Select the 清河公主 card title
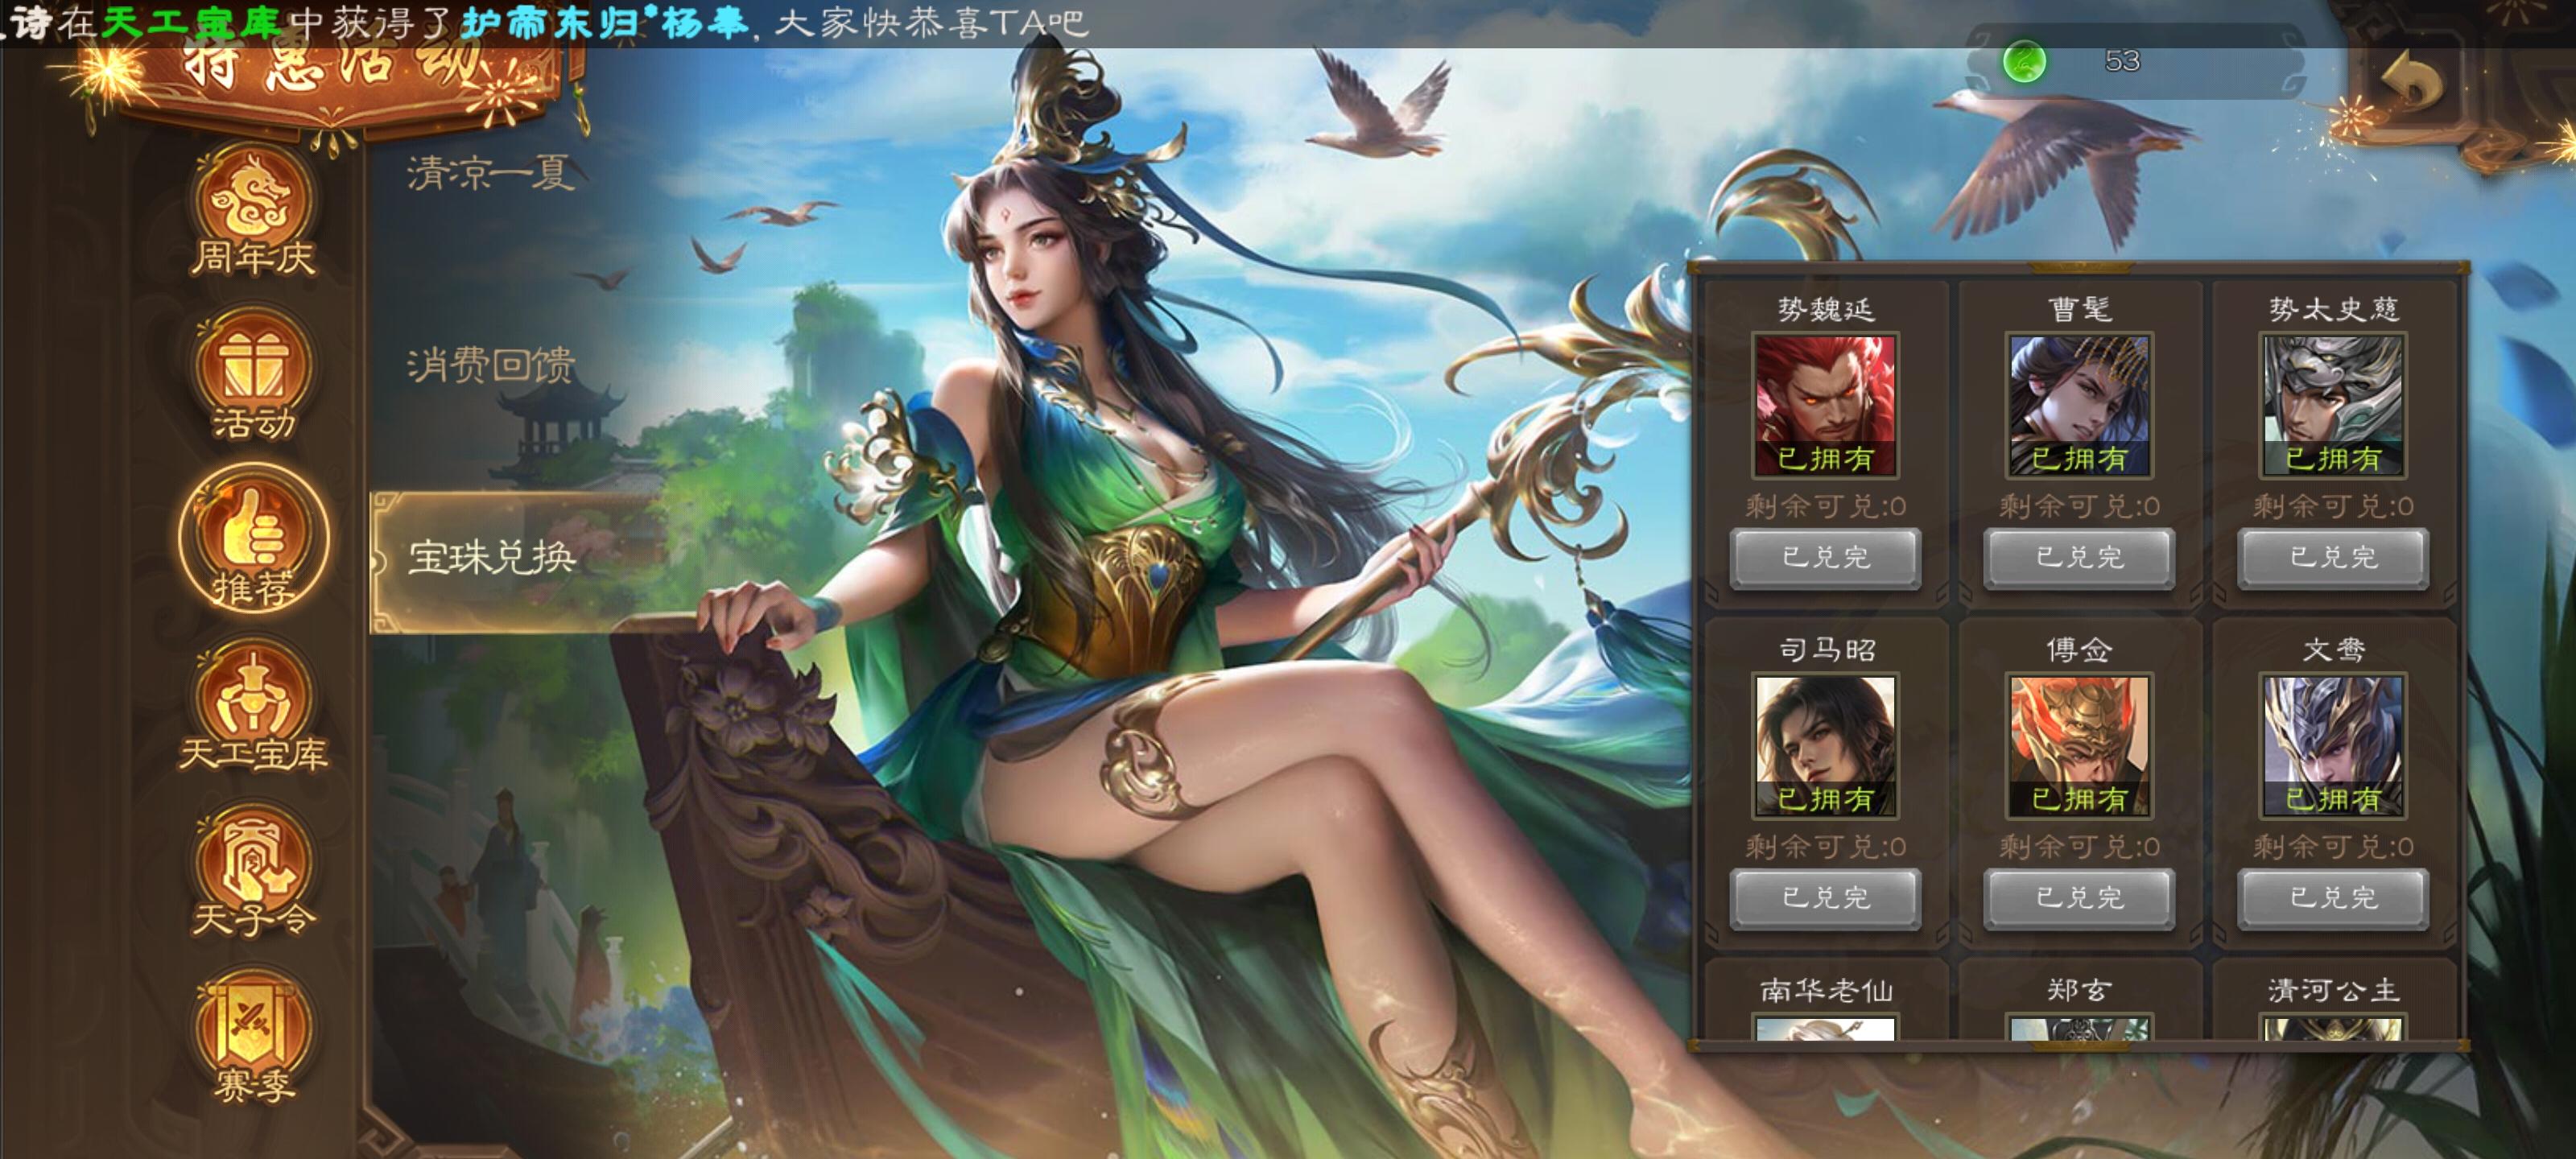 [x=2333, y=990]
